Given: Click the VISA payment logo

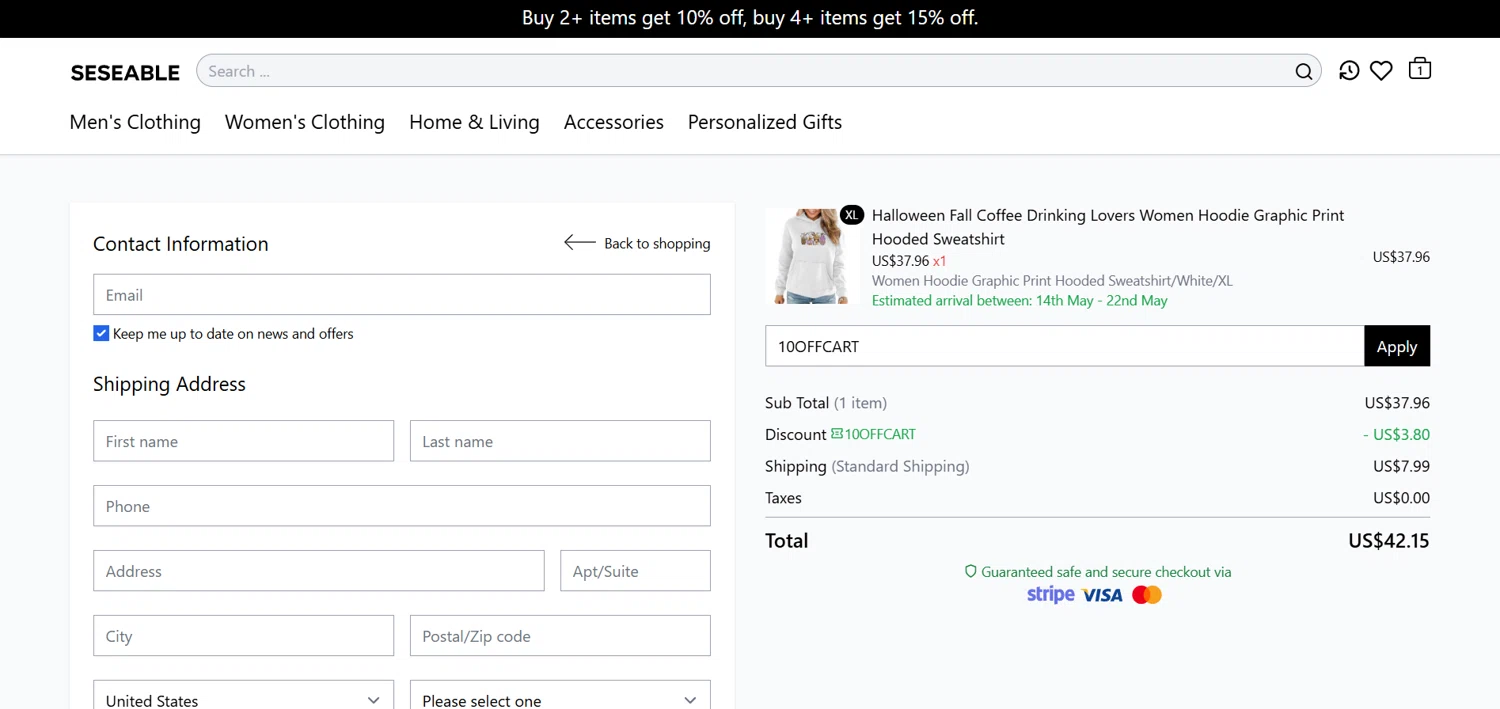Looking at the screenshot, I should click(x=1102, y=596).
